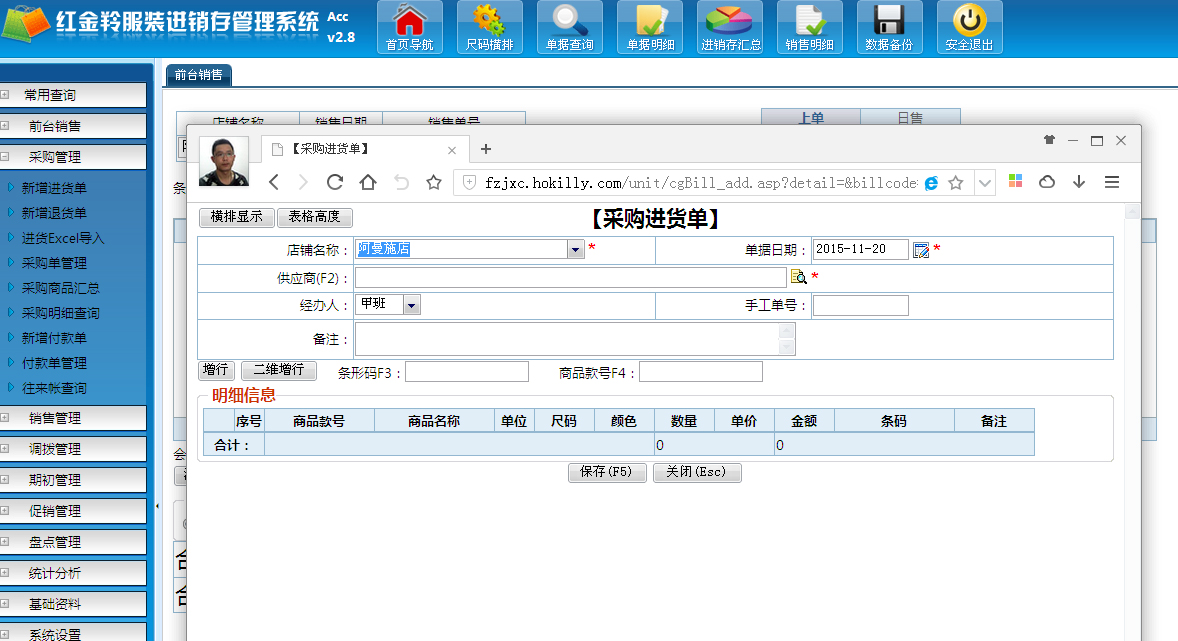This screenshot has width=1178, height=641.
Task: Click the 尺码横排 gear icon
Action: click(x=489, y=22)
